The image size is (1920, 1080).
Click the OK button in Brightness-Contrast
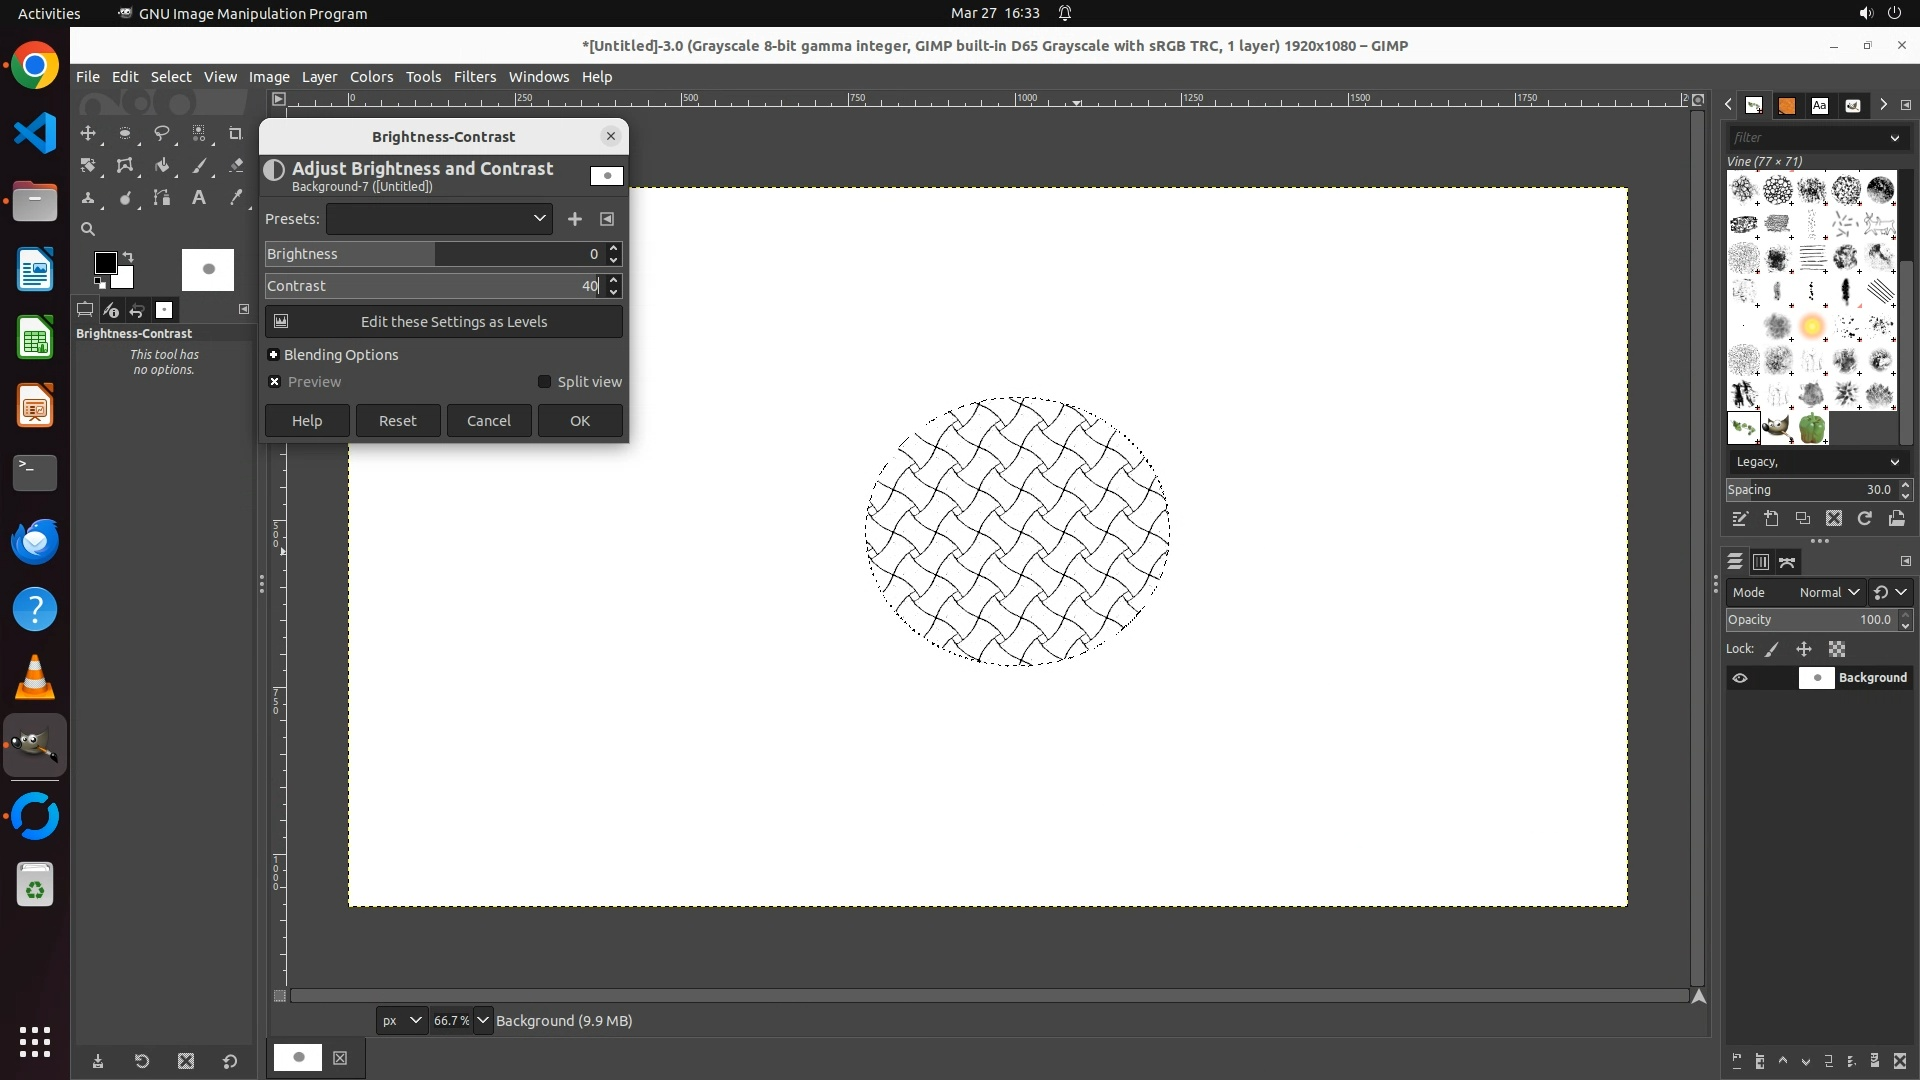click(x=580, y=421)
